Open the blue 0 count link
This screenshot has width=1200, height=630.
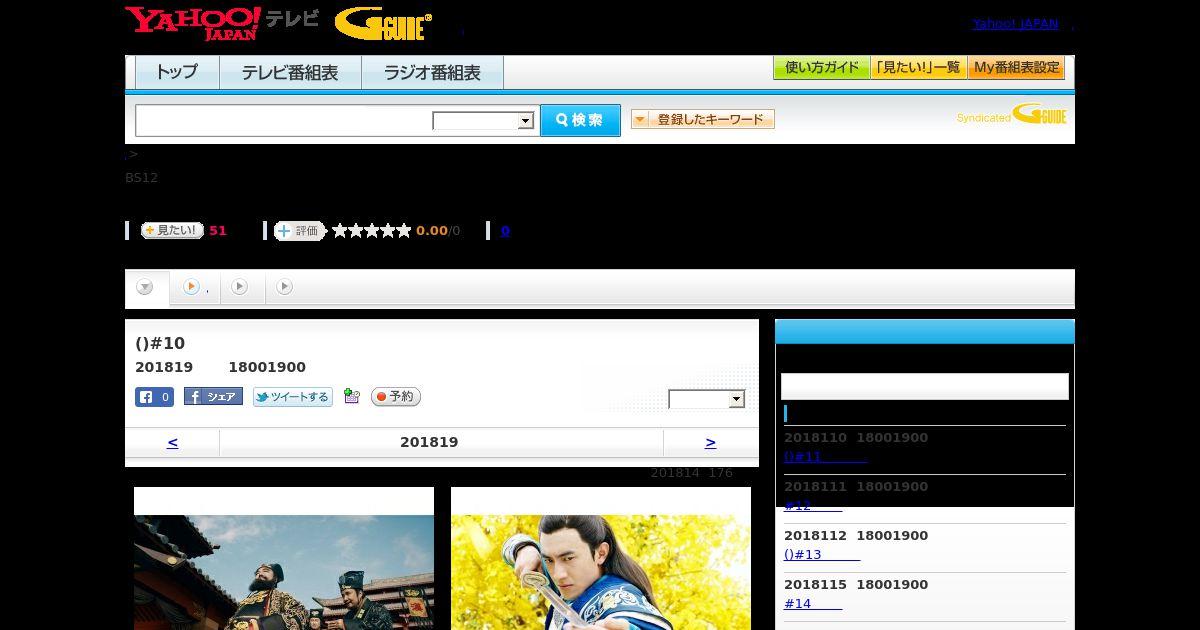[x=505, y=231]
